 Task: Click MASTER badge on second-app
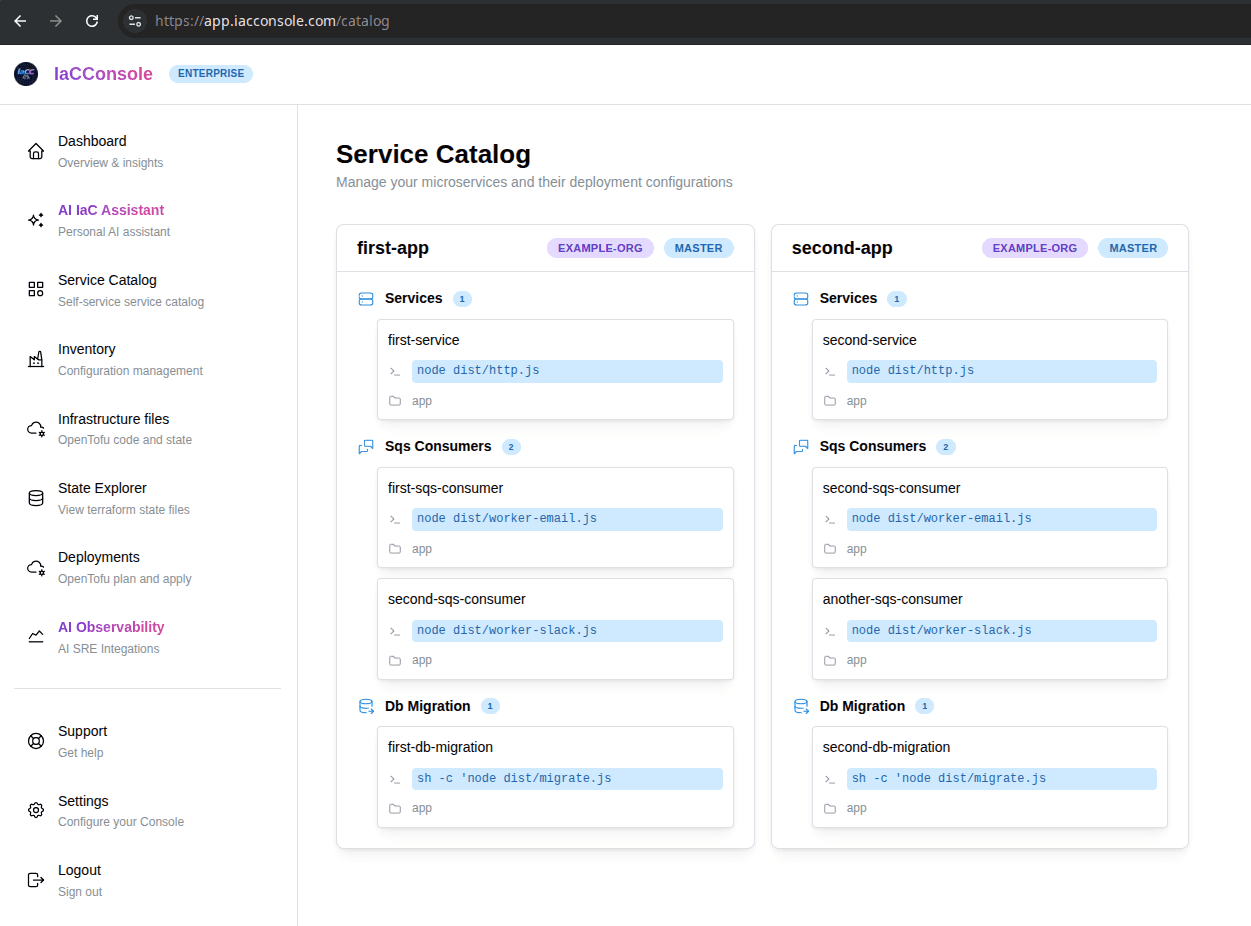[x=1133, y=248]
